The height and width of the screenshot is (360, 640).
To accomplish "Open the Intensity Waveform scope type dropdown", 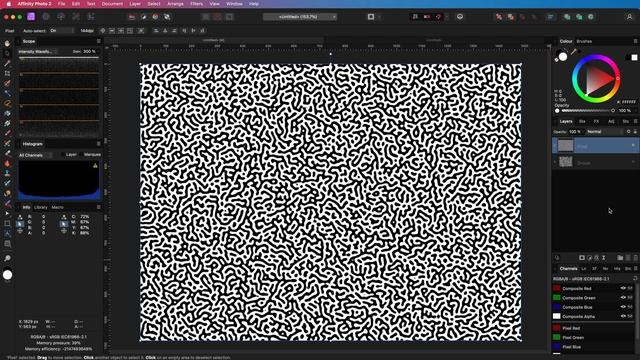I will pos(38,51).
